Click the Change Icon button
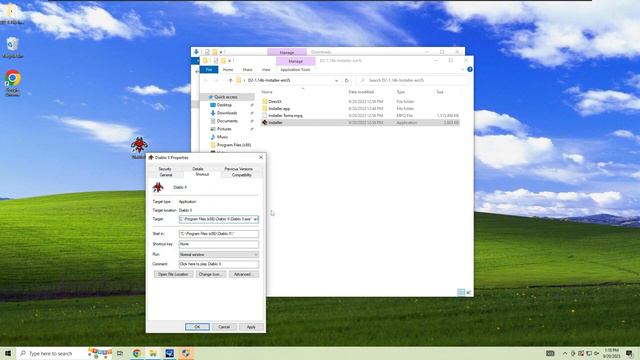The width and height of the screenshot is (640, 360). 210,274
